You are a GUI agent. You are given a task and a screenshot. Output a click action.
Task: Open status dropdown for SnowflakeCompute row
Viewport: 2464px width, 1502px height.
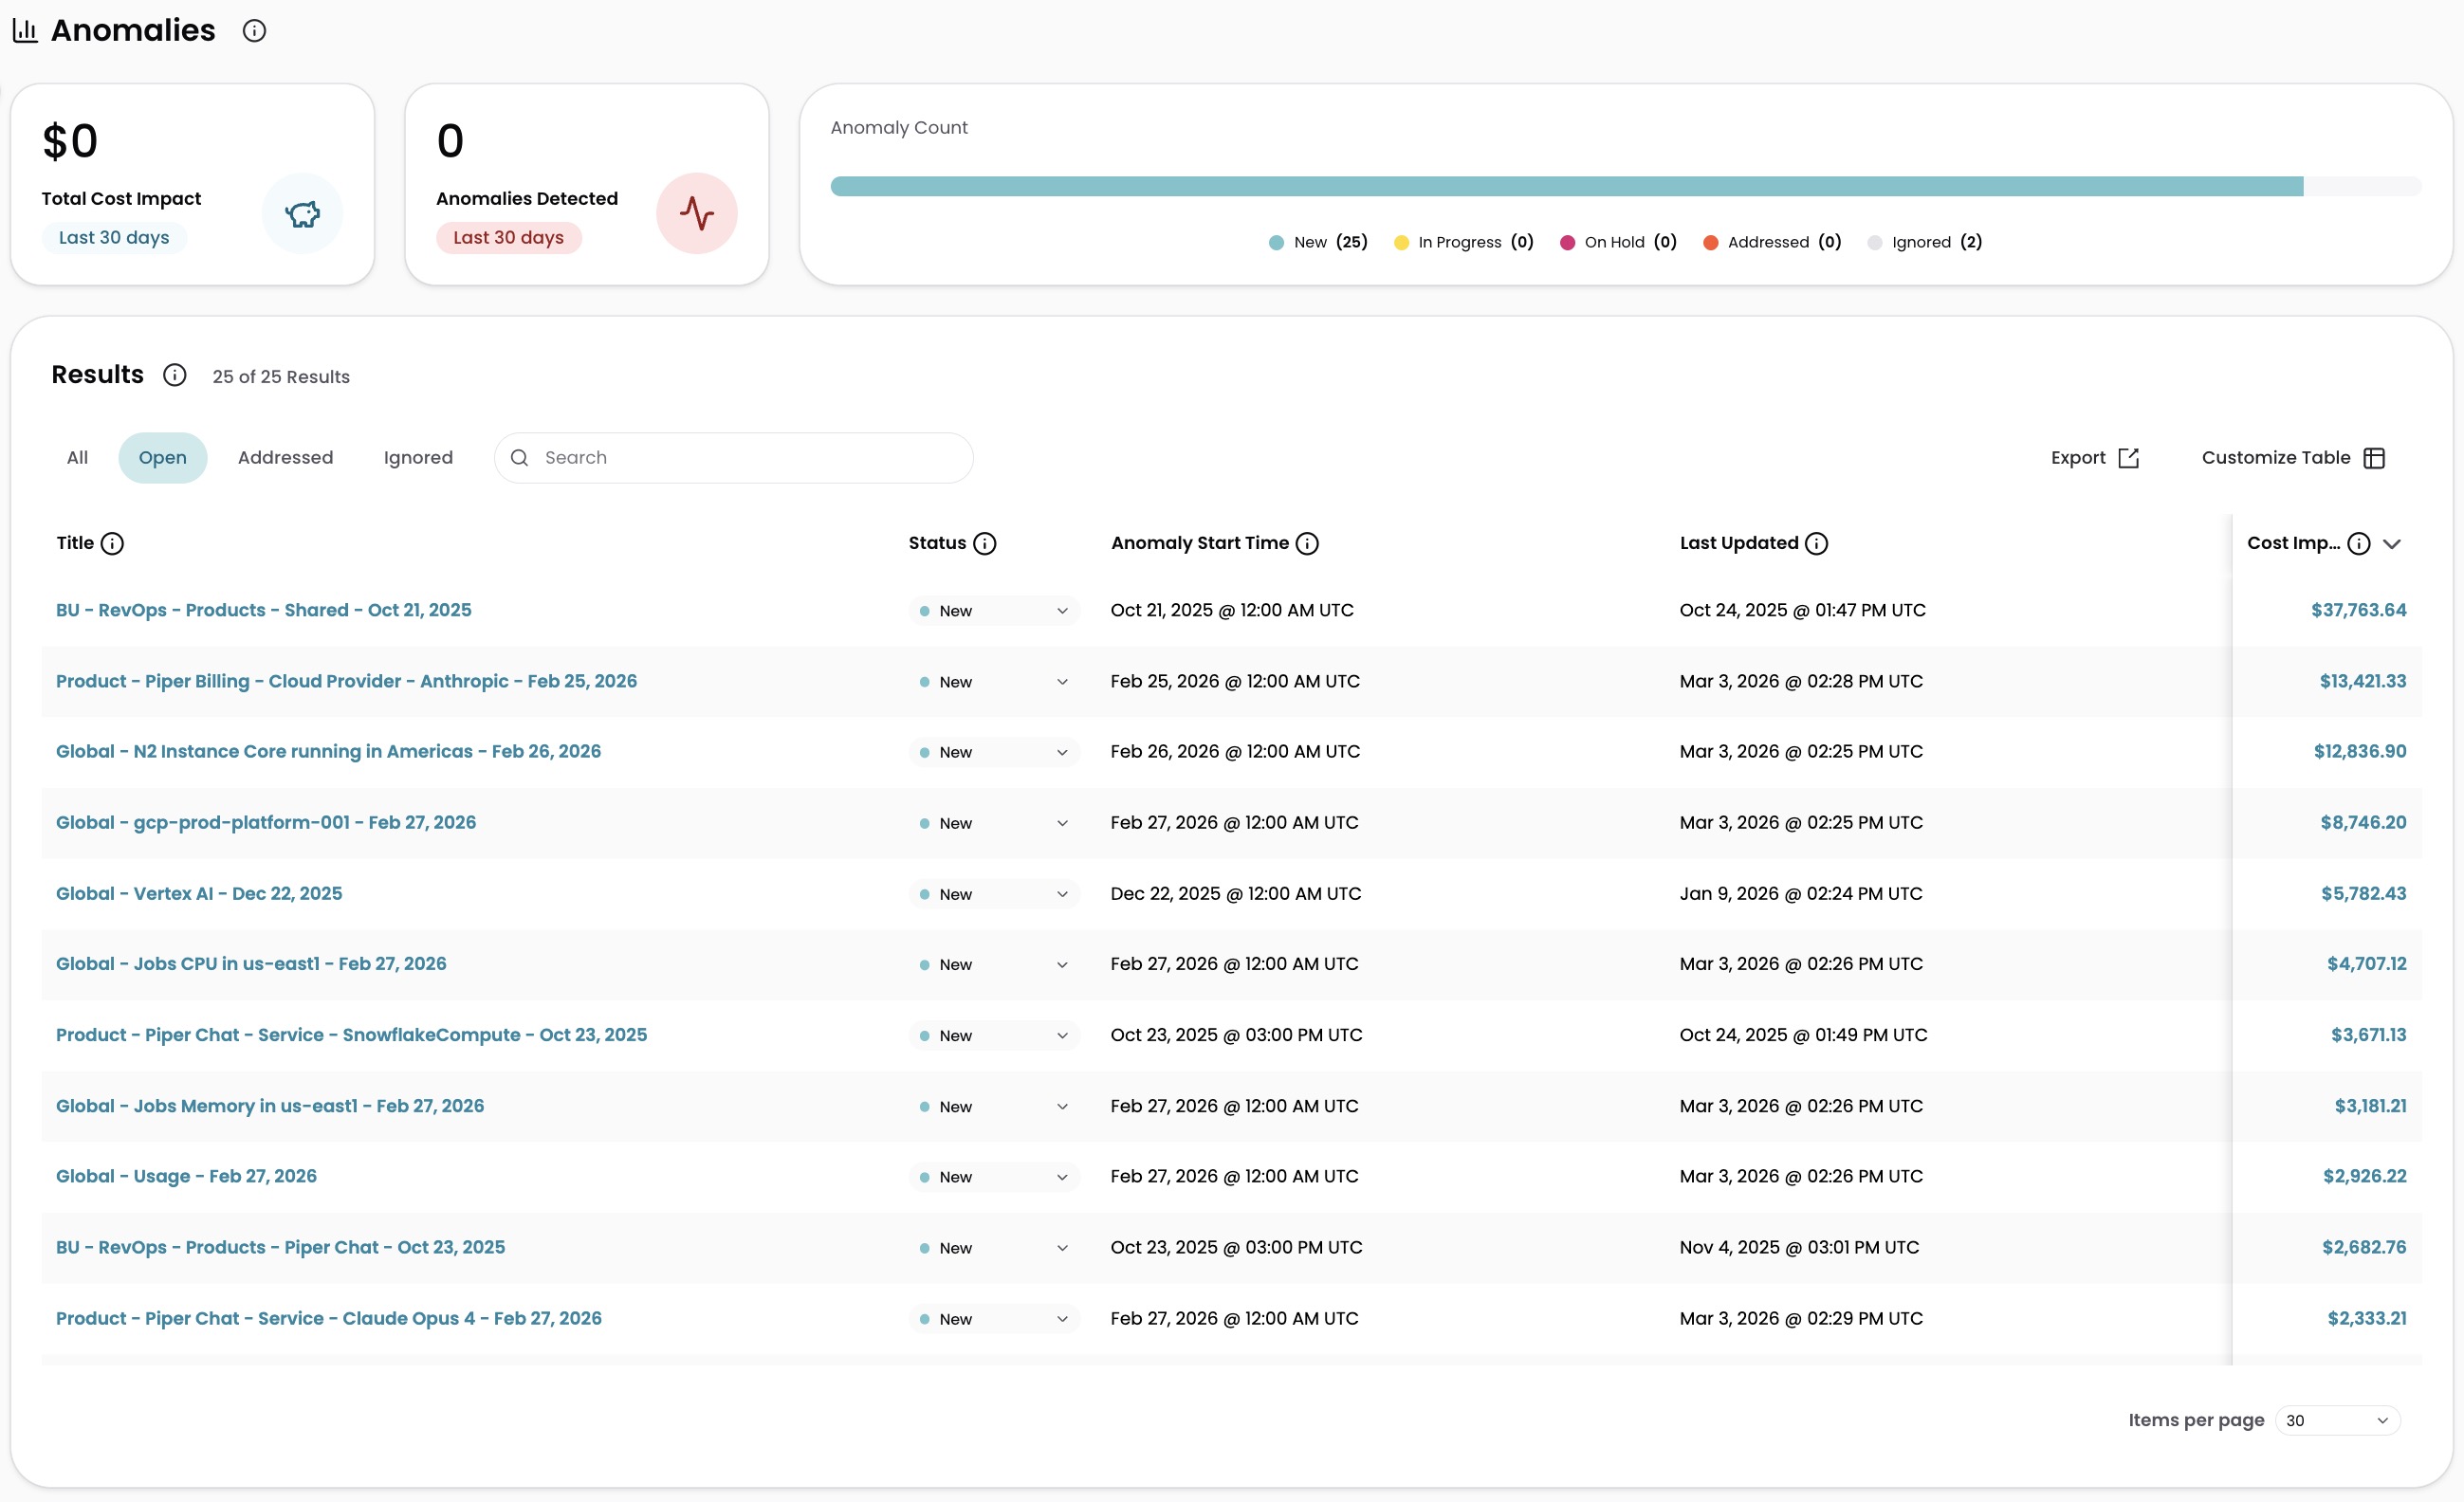994,1035
